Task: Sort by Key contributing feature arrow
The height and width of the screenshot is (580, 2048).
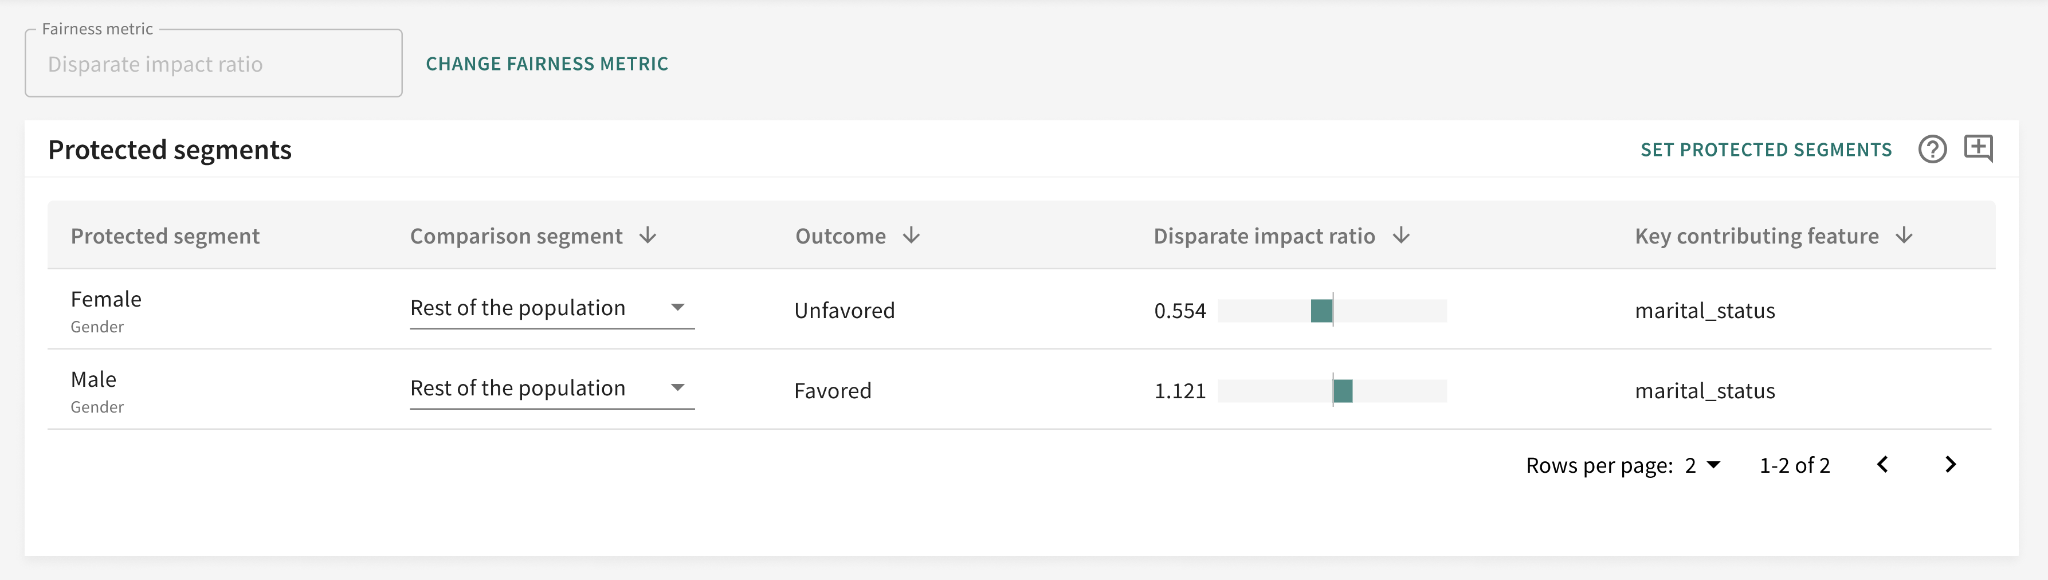Action: tap(1904, 235)
